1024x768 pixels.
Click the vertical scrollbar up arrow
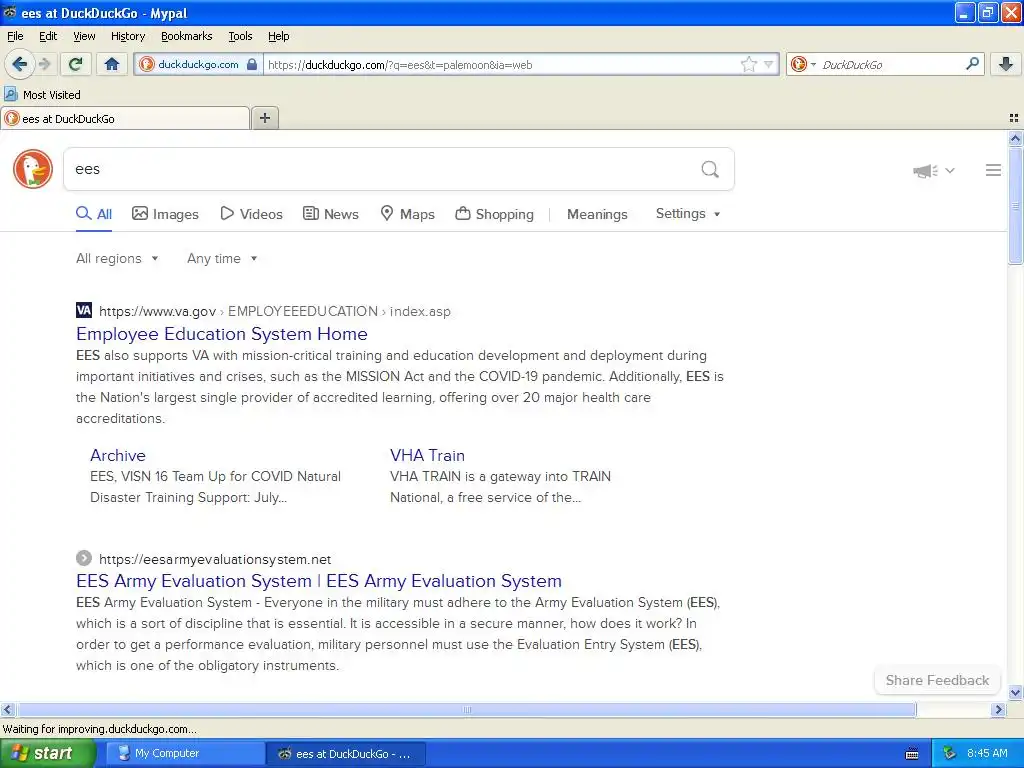1015,138
